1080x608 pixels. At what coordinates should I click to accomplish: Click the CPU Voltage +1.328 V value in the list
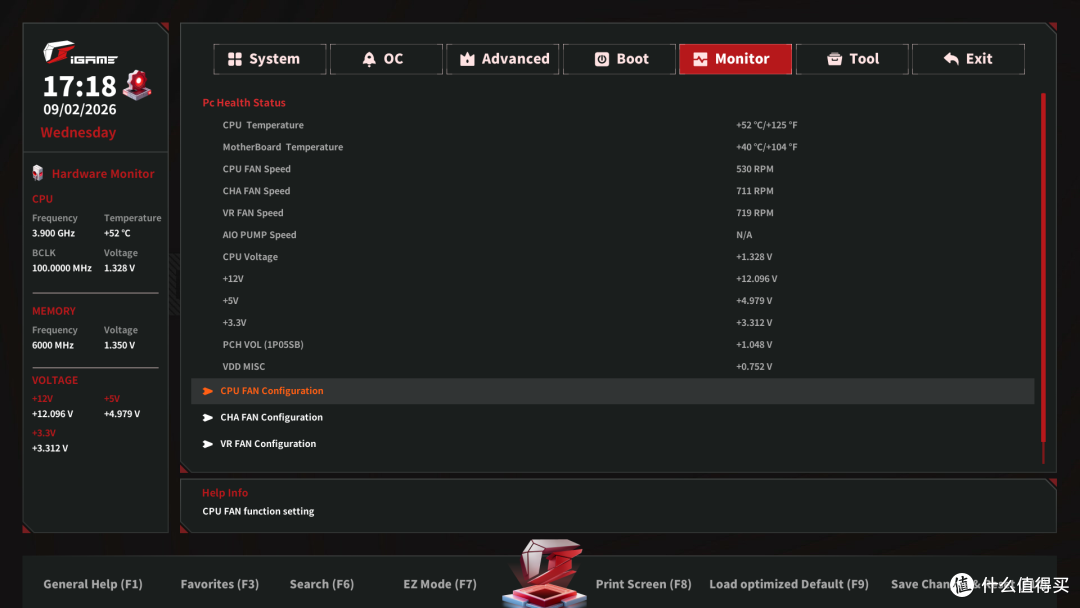754,257
